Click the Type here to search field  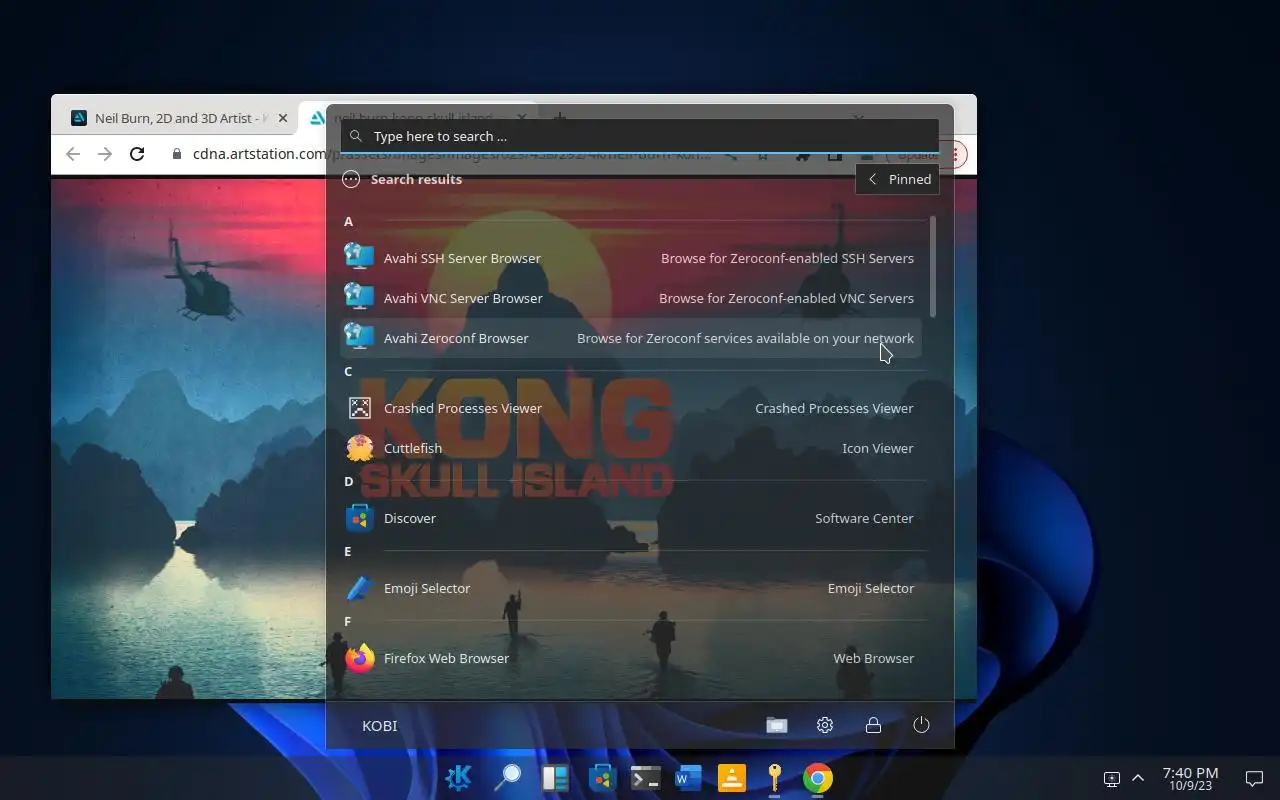tap(639, 136)
